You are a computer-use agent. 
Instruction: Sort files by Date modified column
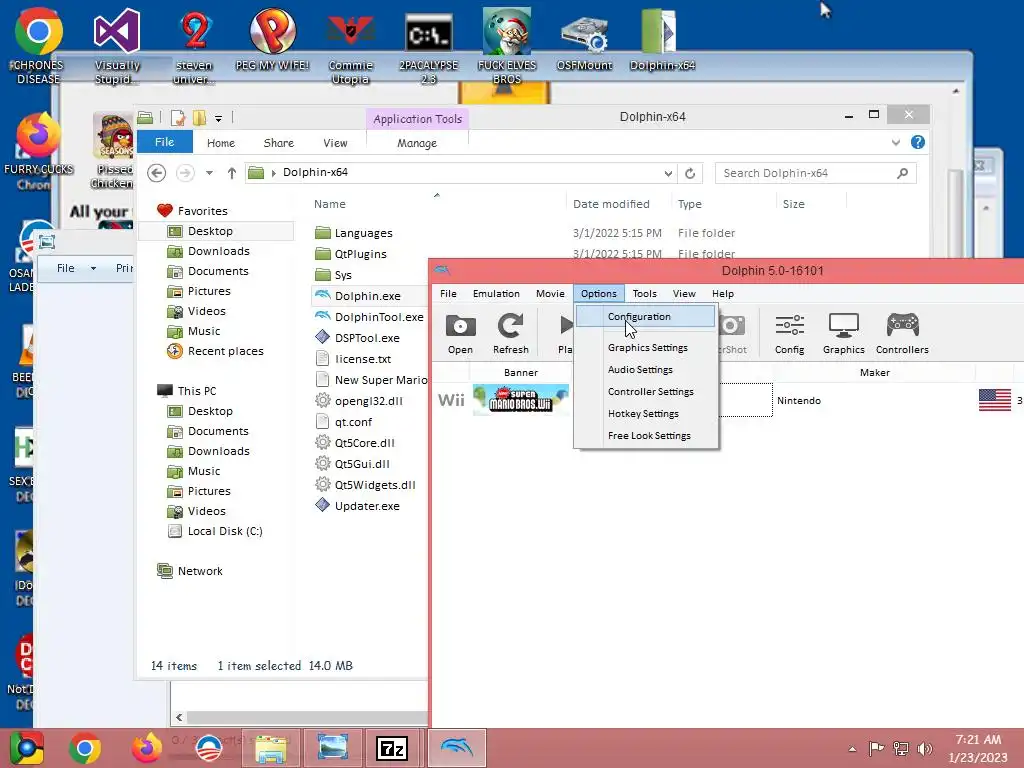pyautogui.click(x=611, y=204)
